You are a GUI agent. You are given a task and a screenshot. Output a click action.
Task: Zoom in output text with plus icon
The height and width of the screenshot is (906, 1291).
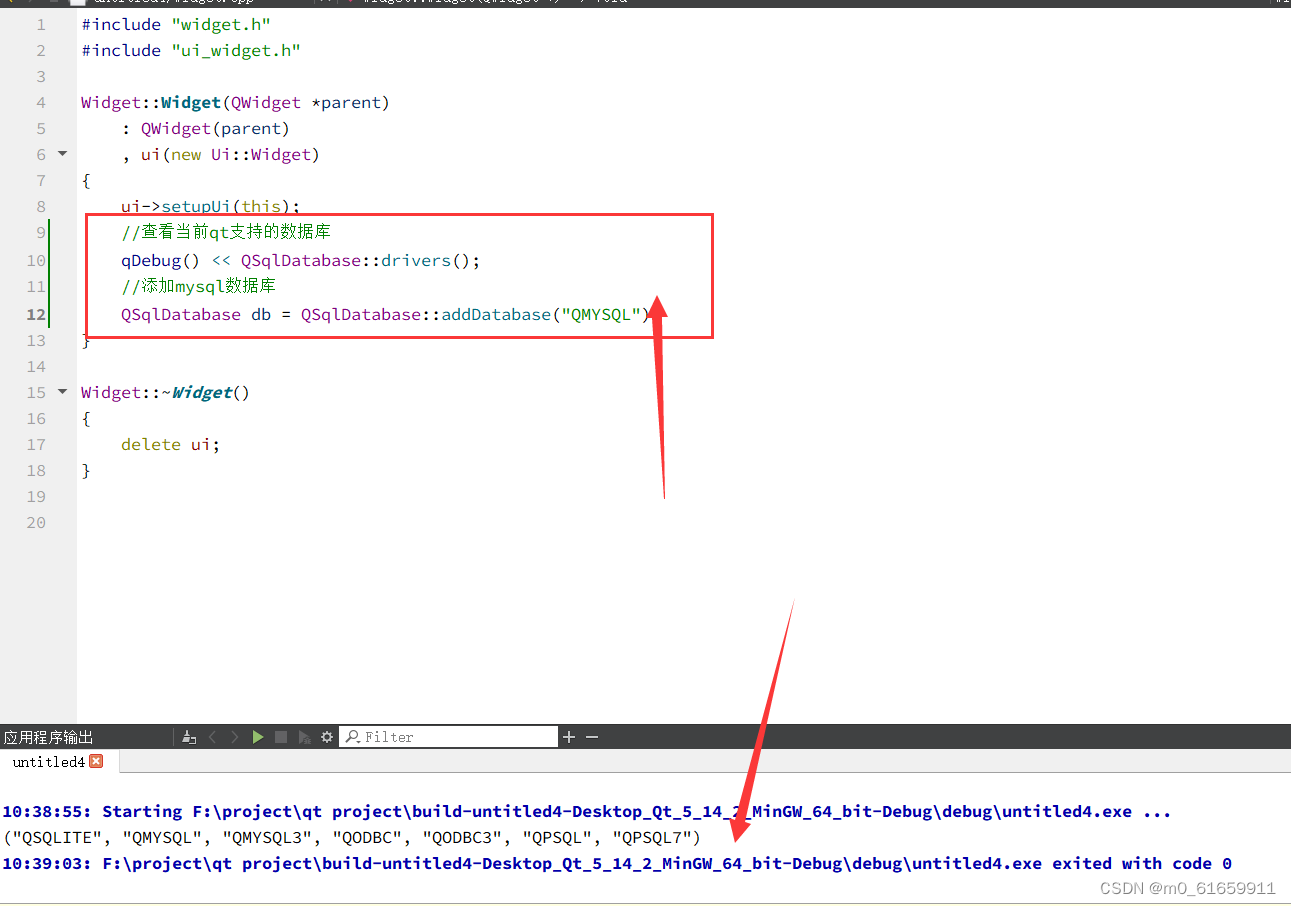click(x=569, y=737)
